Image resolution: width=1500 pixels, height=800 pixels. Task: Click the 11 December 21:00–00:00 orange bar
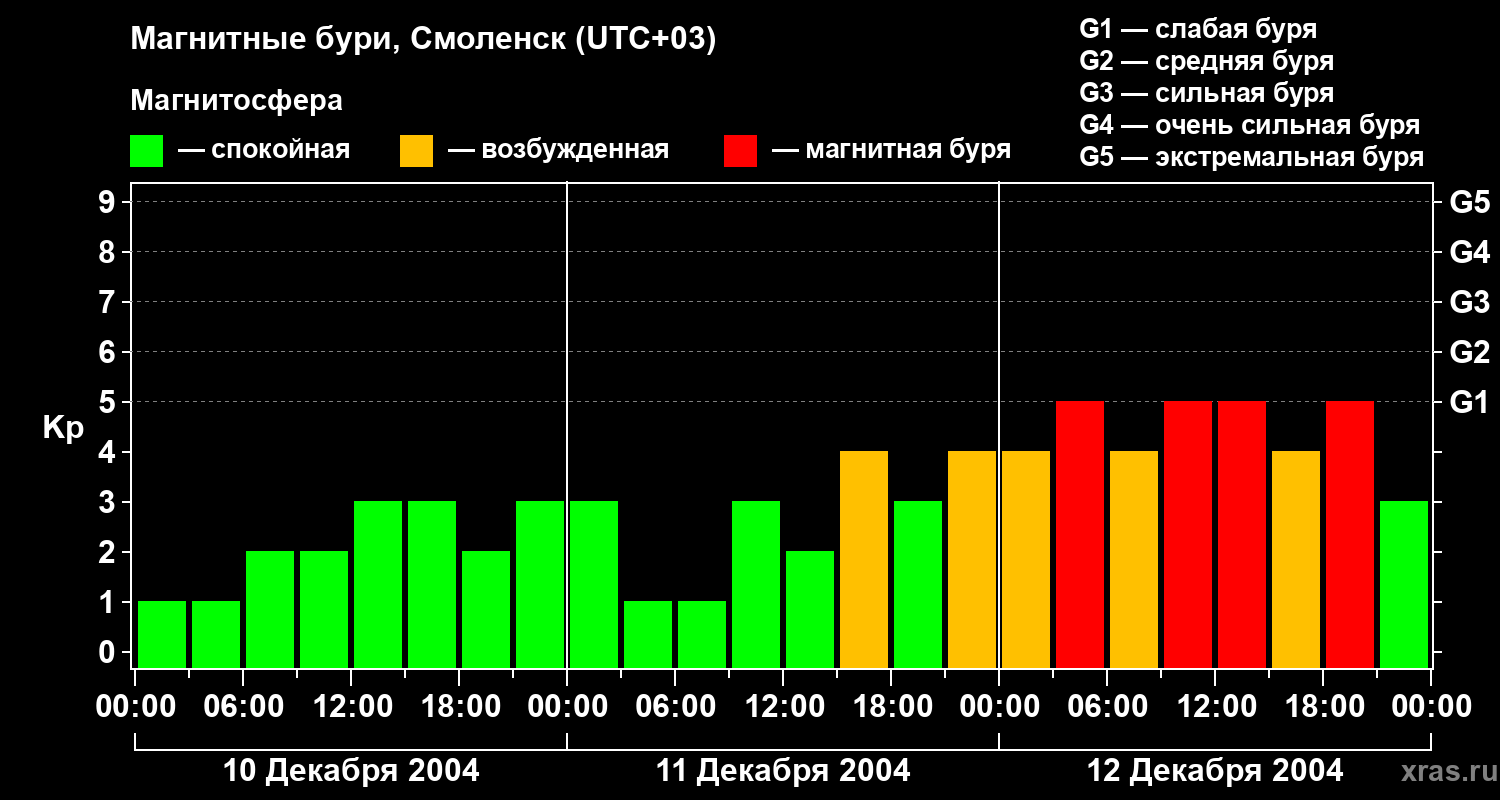point(972,559)
